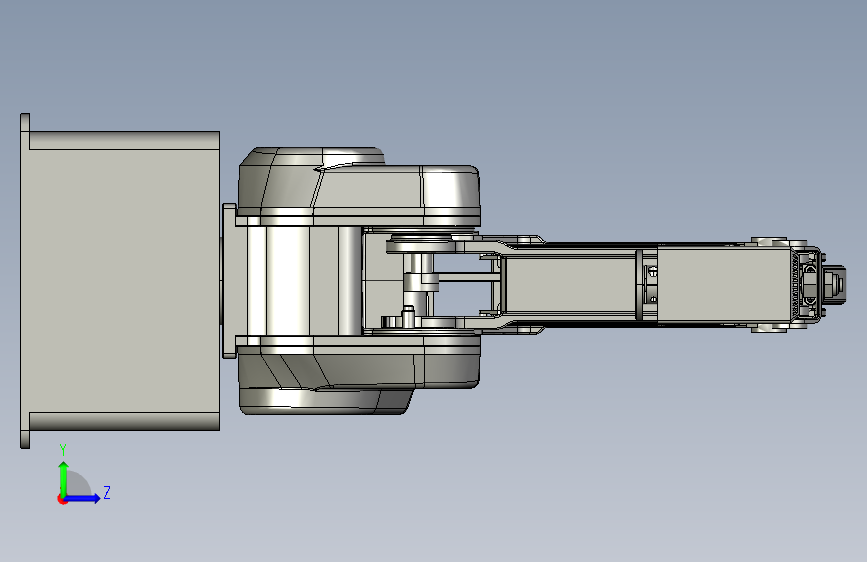Click the green Y axis arrow on triad
Image resolution: width=867 pixels, height=562 pixels.
pyautogui.click(x=64, y=478)
